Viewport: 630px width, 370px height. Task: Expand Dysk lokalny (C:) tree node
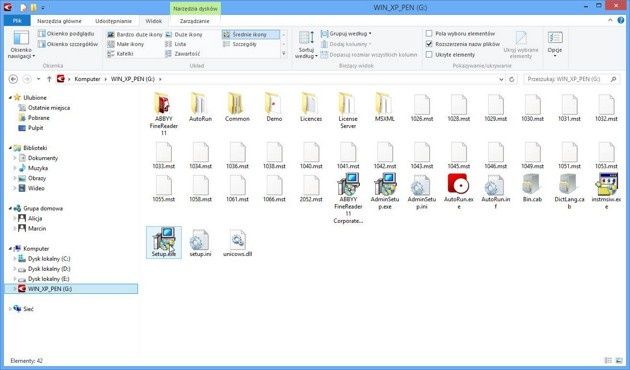tap(15, 259)
